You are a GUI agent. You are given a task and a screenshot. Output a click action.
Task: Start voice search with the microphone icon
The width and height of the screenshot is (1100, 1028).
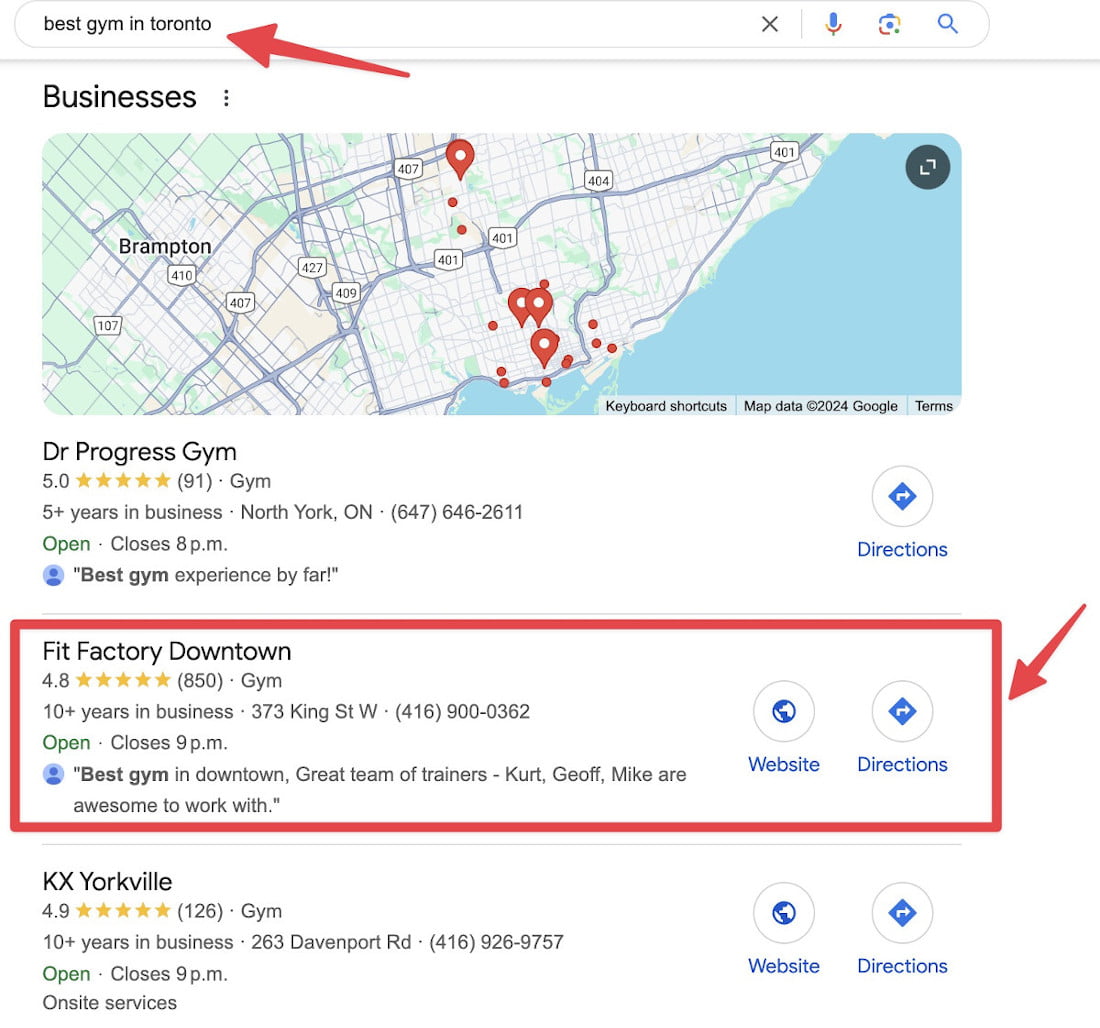(833, 24)
